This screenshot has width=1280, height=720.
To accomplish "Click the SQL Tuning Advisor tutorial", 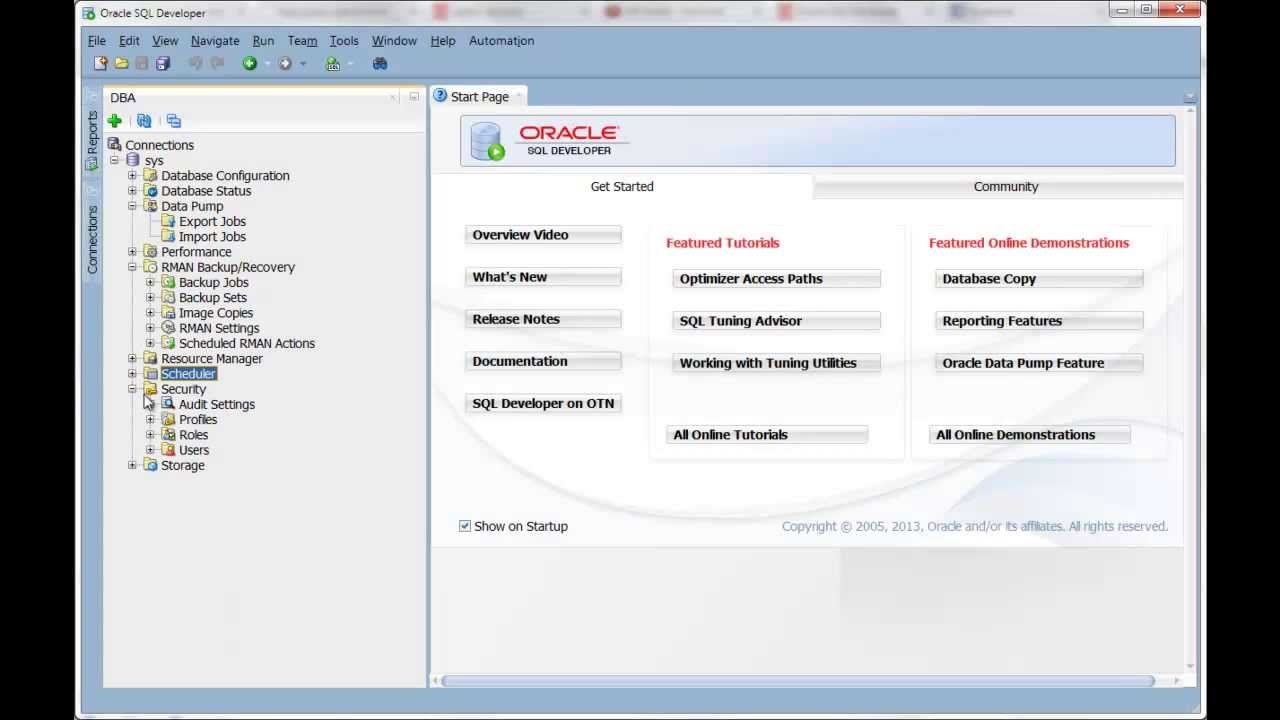I will [x=776, y=320].
